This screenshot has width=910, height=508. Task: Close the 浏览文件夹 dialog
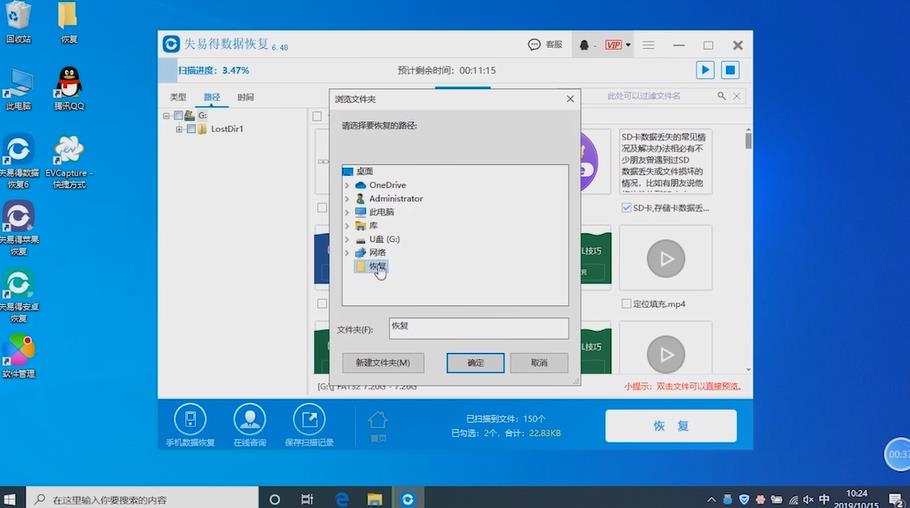pyautogui.click(x=570, y=99)
